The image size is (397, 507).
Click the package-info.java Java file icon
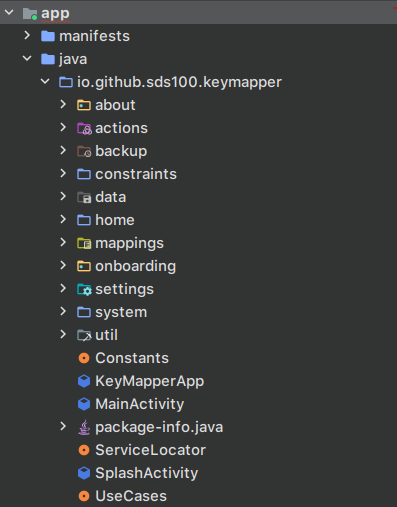pos(84,427)
